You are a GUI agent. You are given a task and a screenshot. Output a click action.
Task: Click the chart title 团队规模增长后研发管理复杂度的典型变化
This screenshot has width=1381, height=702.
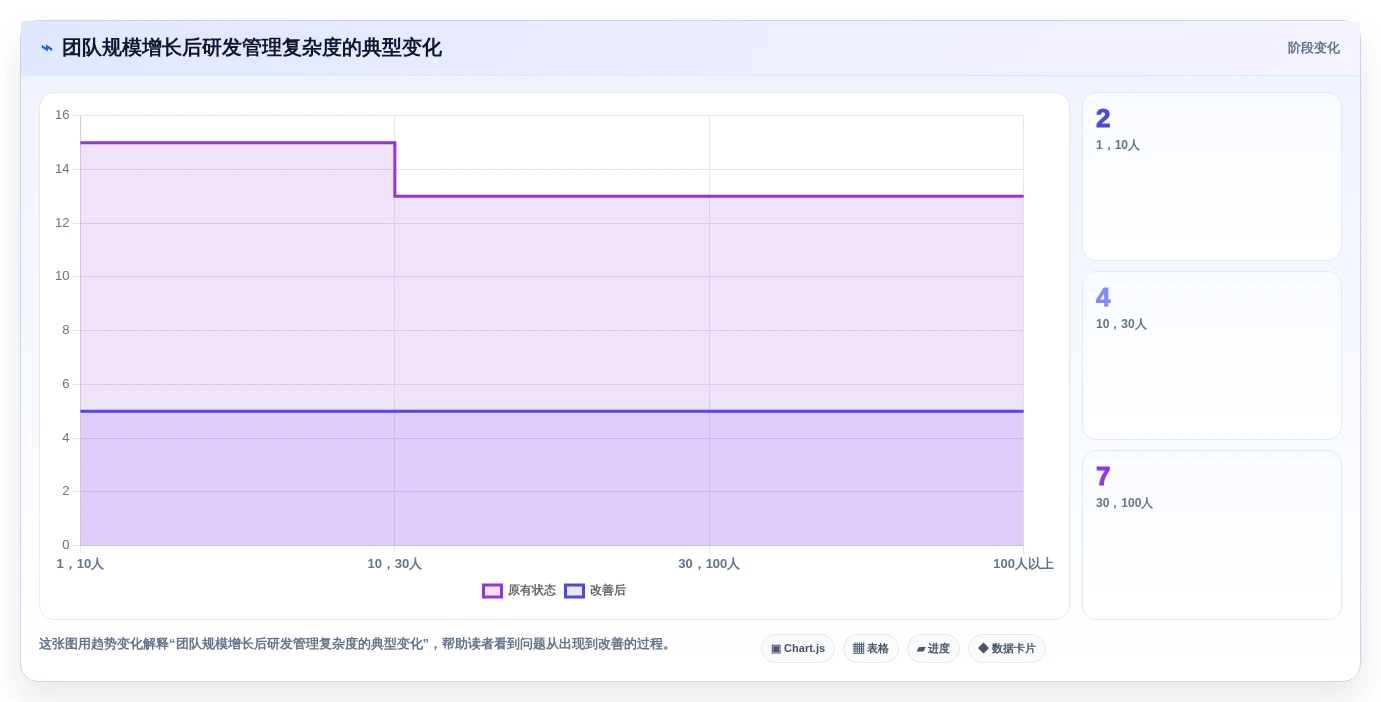(x=252, y=48)
